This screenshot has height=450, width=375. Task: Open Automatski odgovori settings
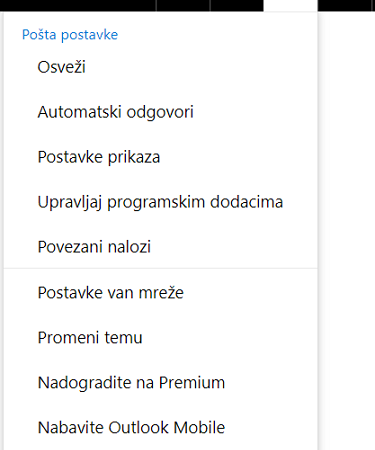click(161, 112)
